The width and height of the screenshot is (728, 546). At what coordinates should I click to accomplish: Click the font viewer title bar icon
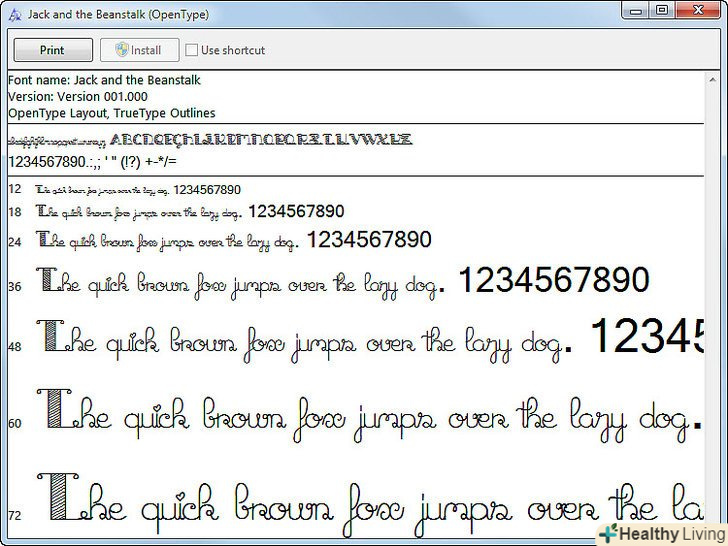tap(15, 15)
